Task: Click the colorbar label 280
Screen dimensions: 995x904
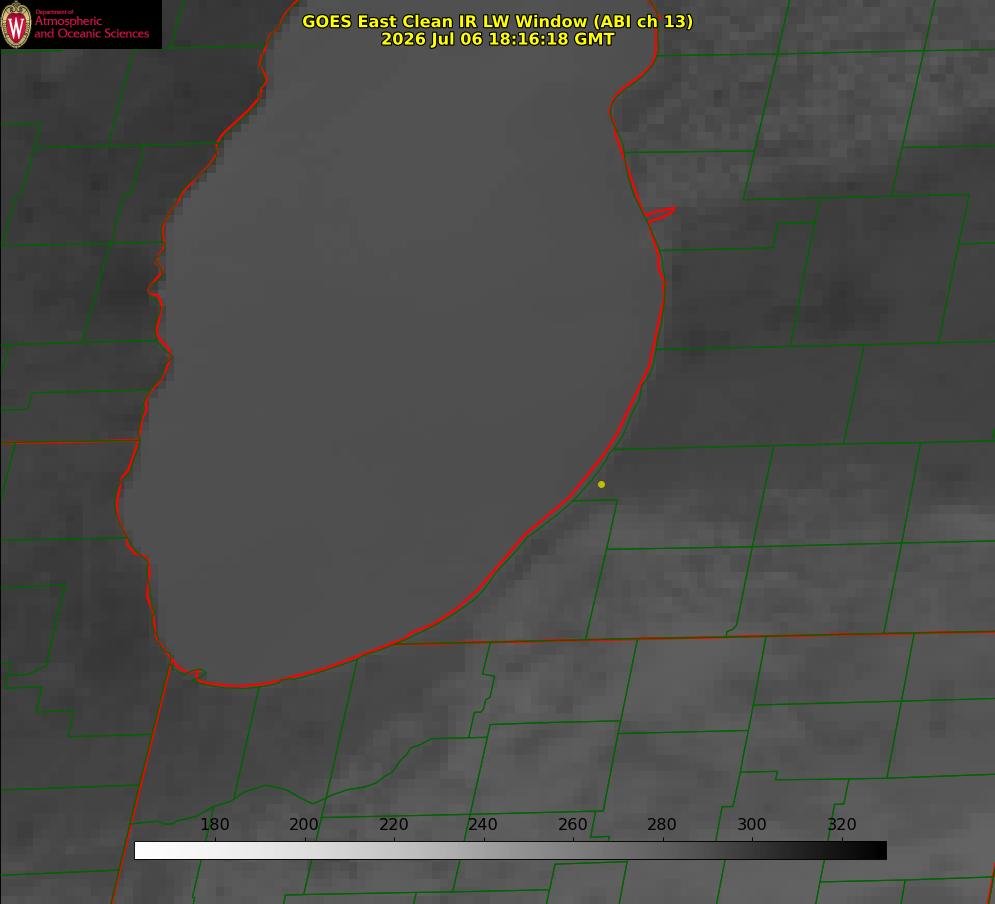Action: (x=662, y=824)
